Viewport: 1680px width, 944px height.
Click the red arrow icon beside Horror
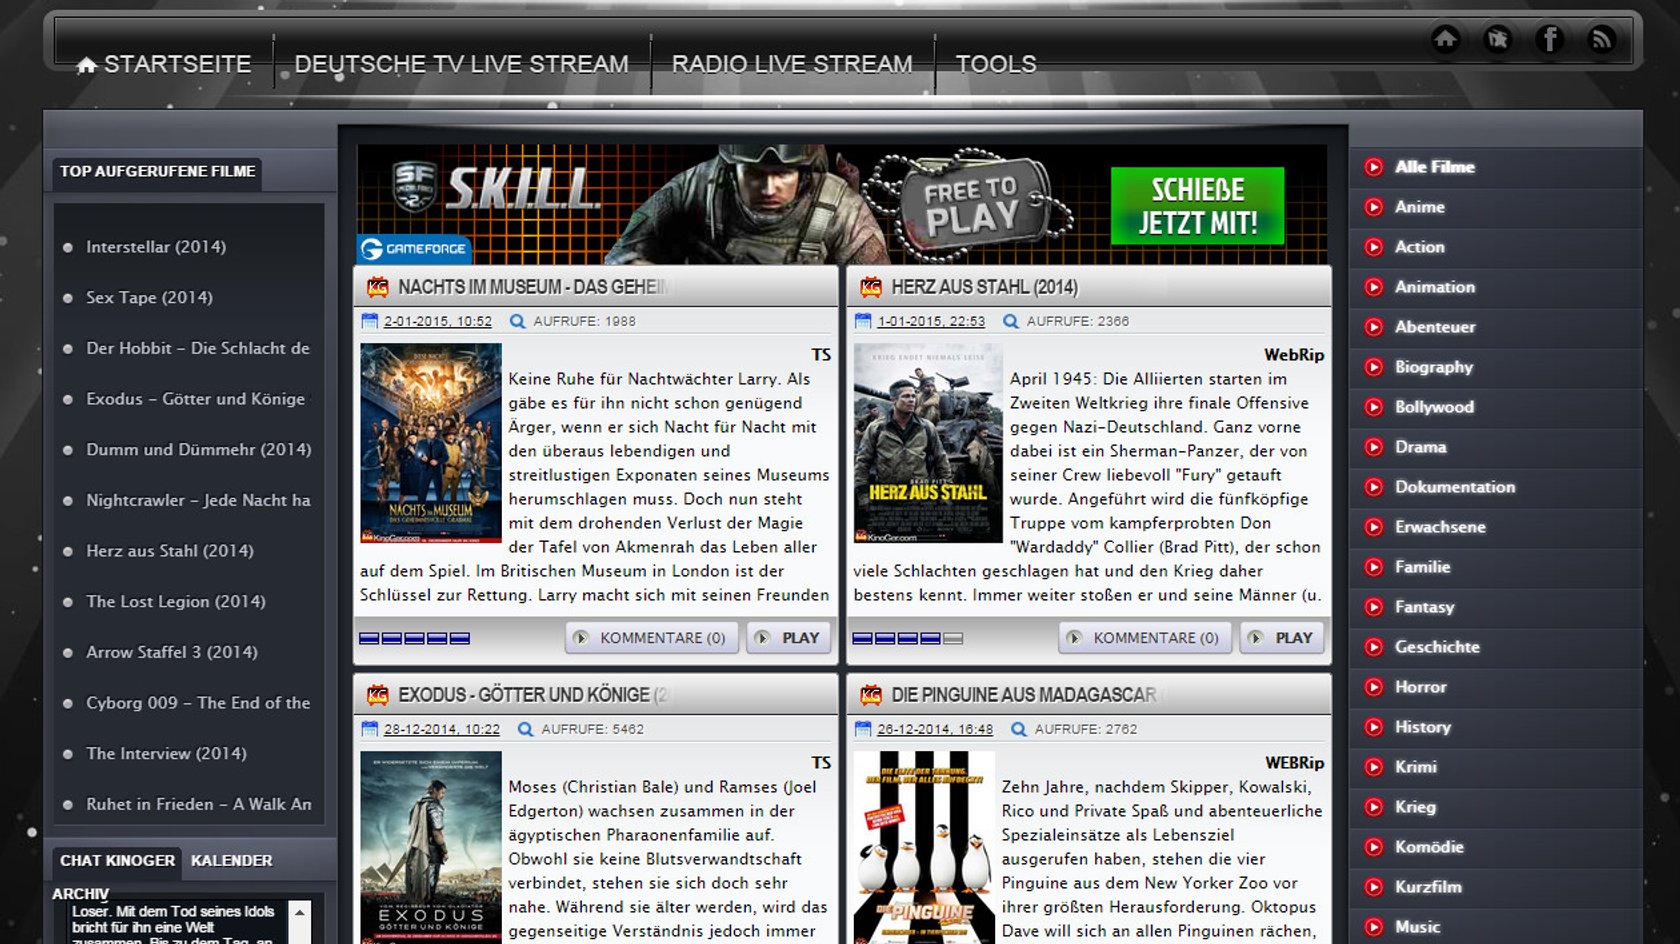click(1374, 687)
